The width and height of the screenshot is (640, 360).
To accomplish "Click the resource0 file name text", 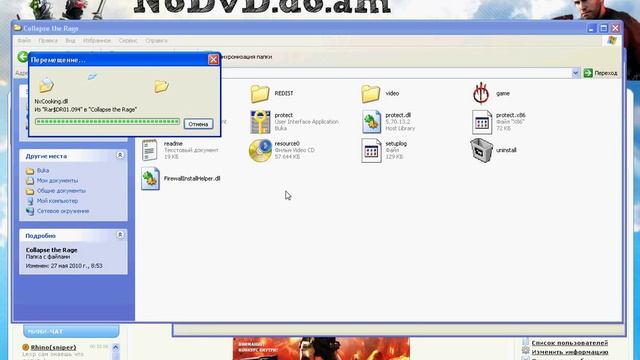I will tap(287, 144).
